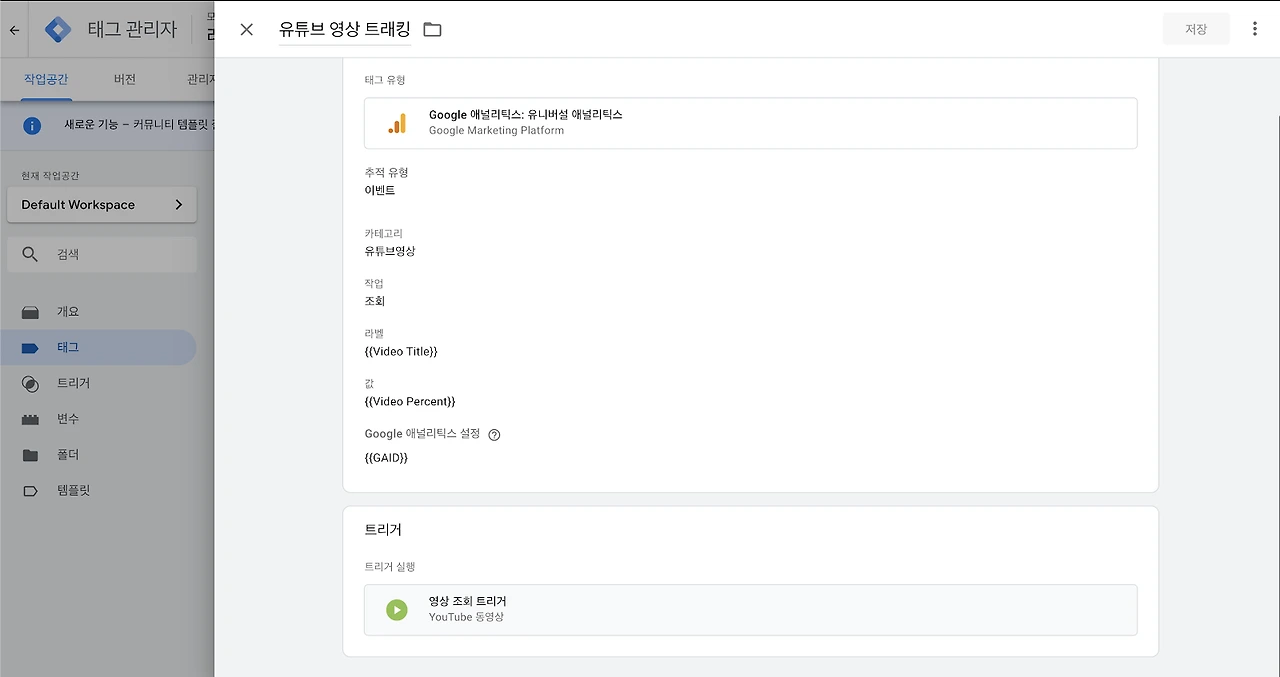Click the 검색 search field
Image resolution: width=1280 pixels, height=677 pixels.
[x=102, y=255]
